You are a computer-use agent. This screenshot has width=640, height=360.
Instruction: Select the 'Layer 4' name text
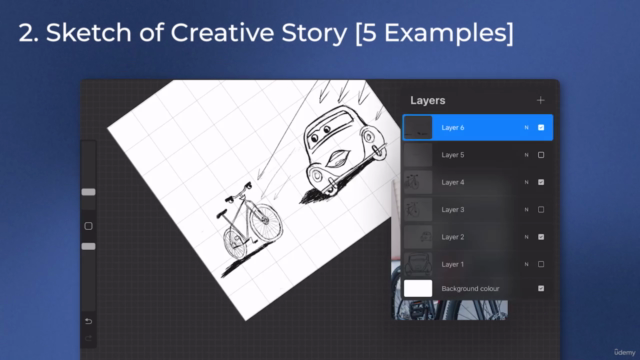click(x=453, y=182)
